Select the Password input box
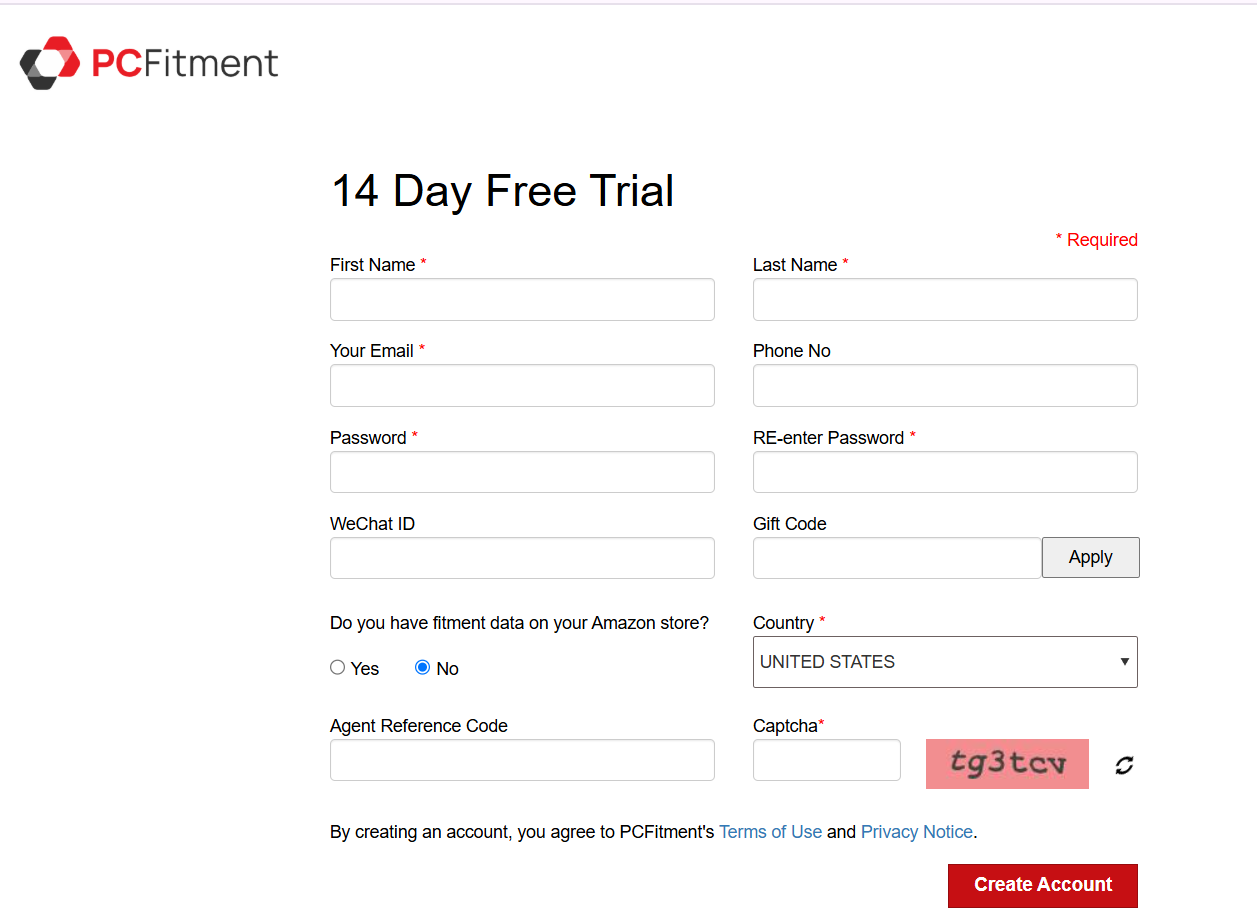The height and width of the screenshot is (923, 1257). point(522,472)
